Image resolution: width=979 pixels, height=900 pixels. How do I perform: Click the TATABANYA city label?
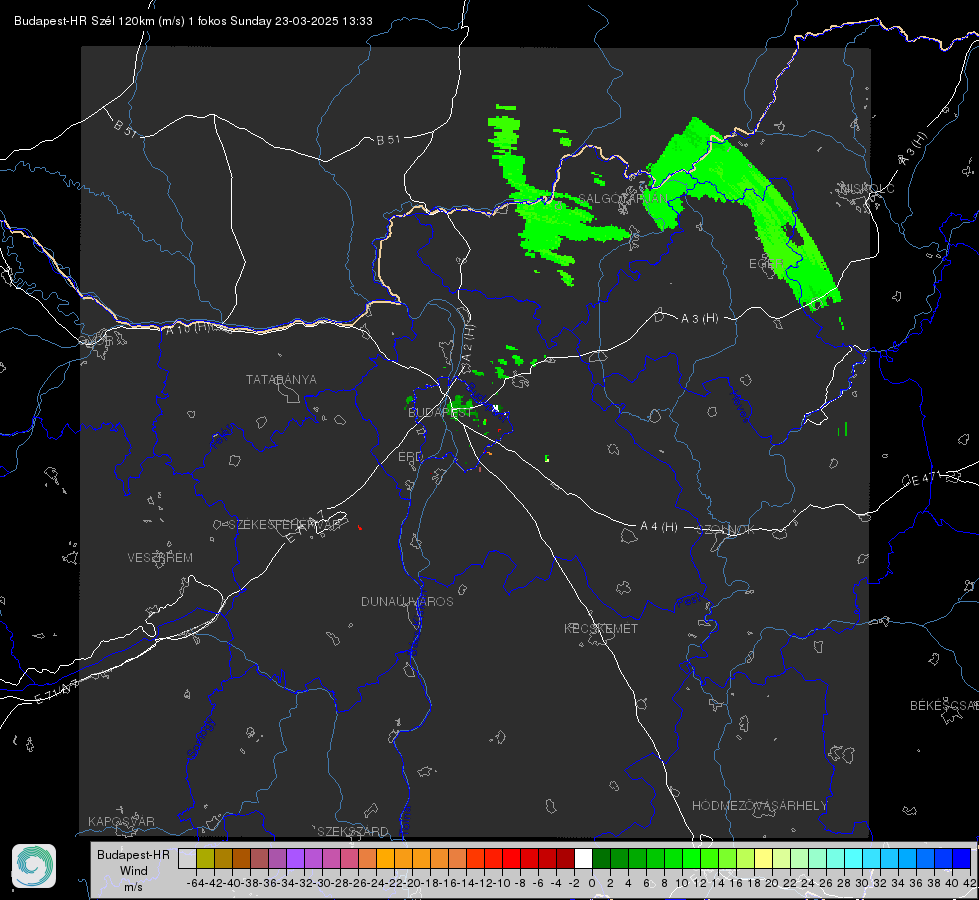[281, 380]
